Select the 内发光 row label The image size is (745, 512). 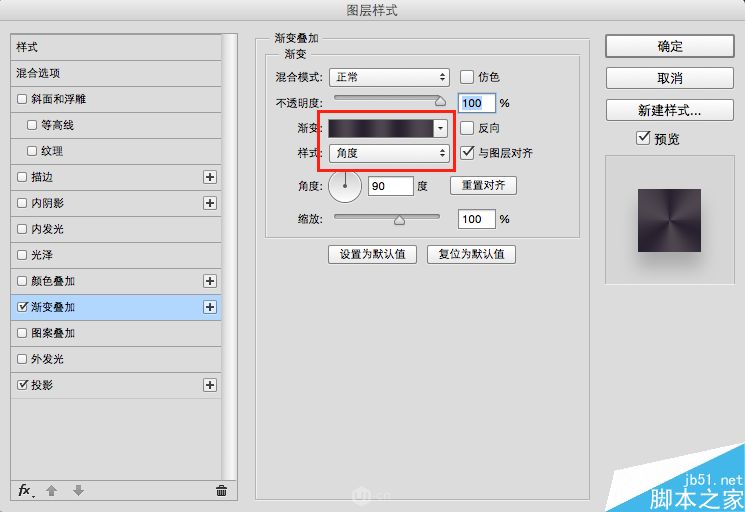[x=47, y=229]
